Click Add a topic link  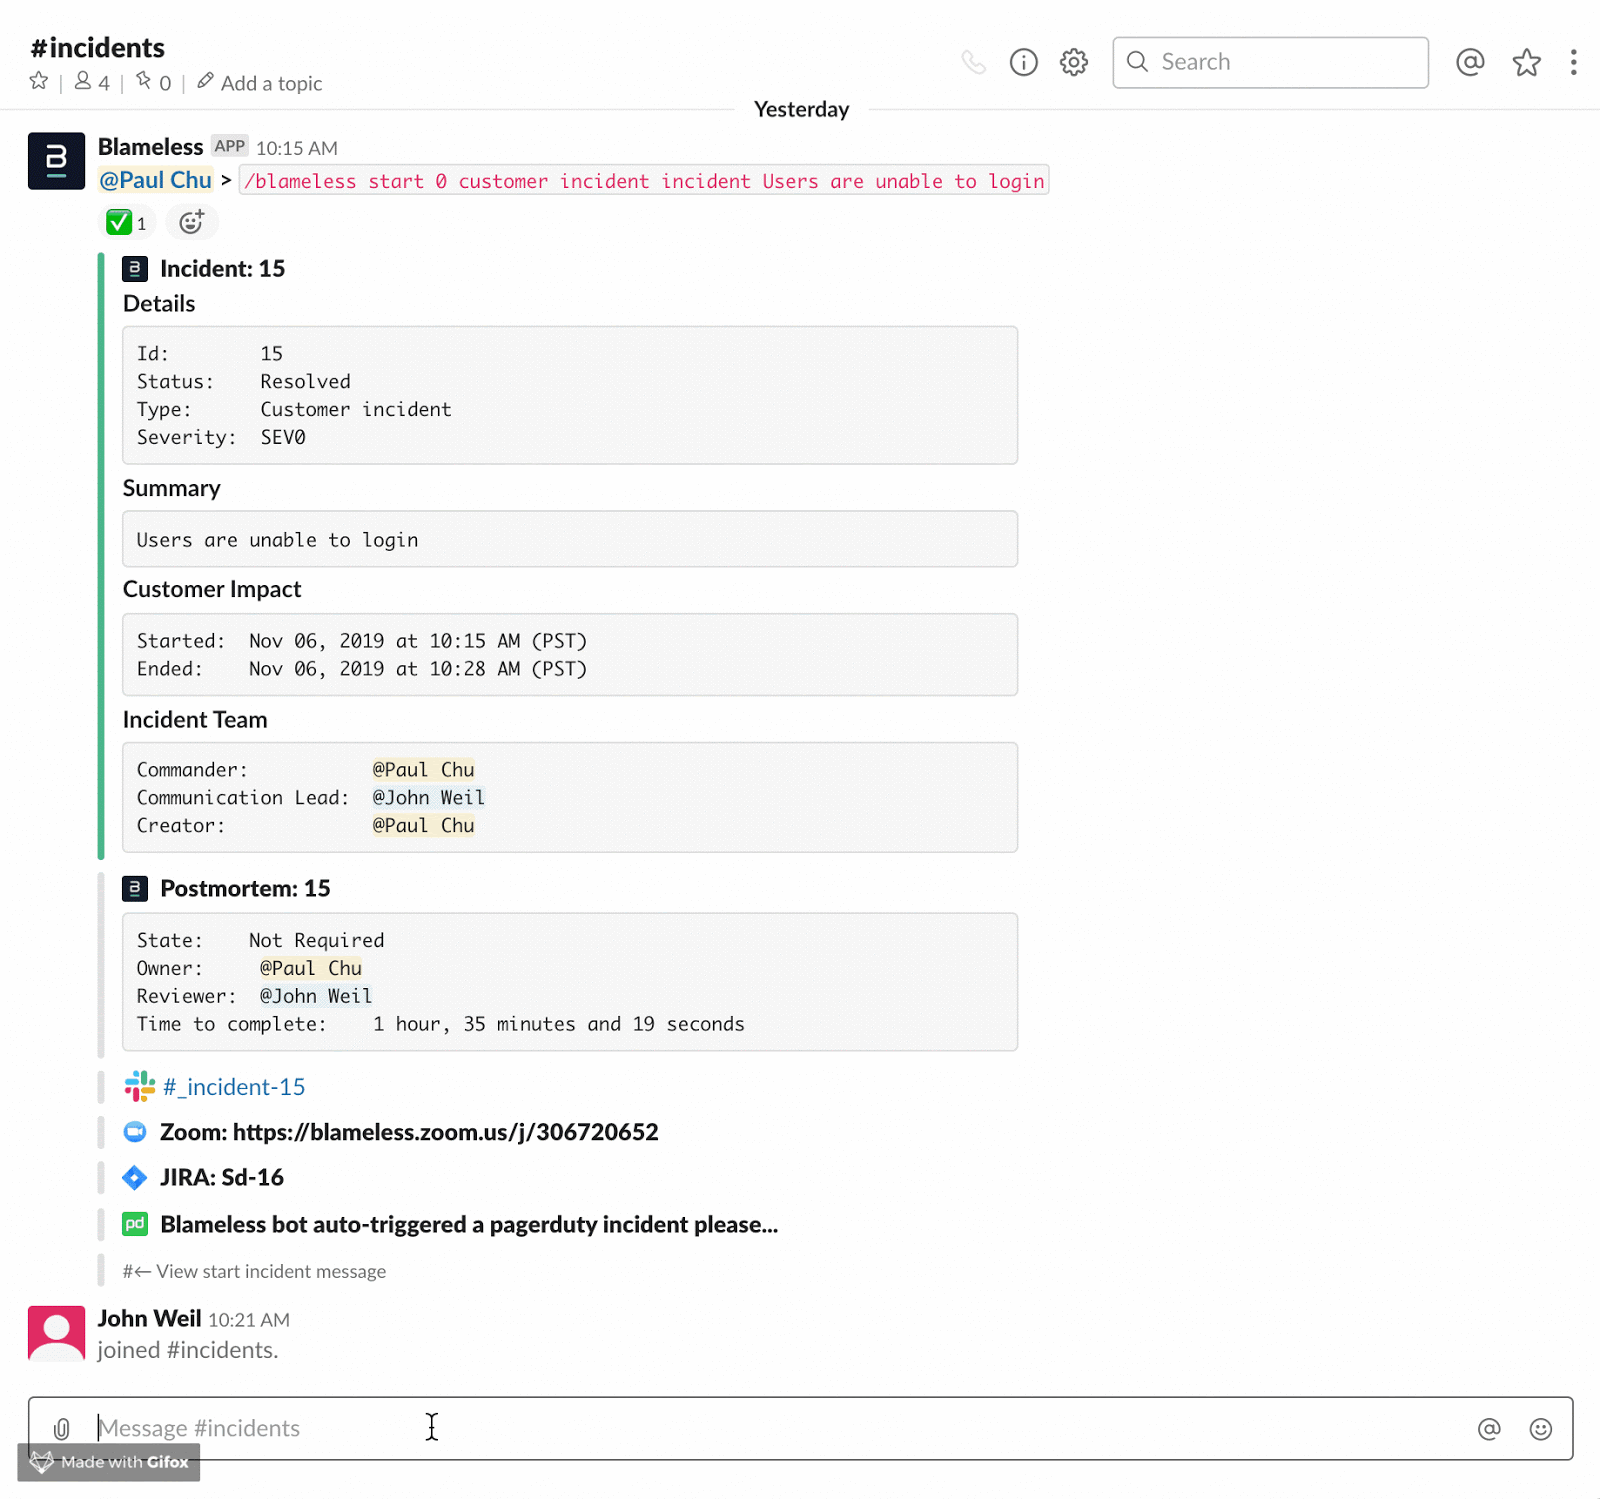pyautogui.click(x=260, y=83)
